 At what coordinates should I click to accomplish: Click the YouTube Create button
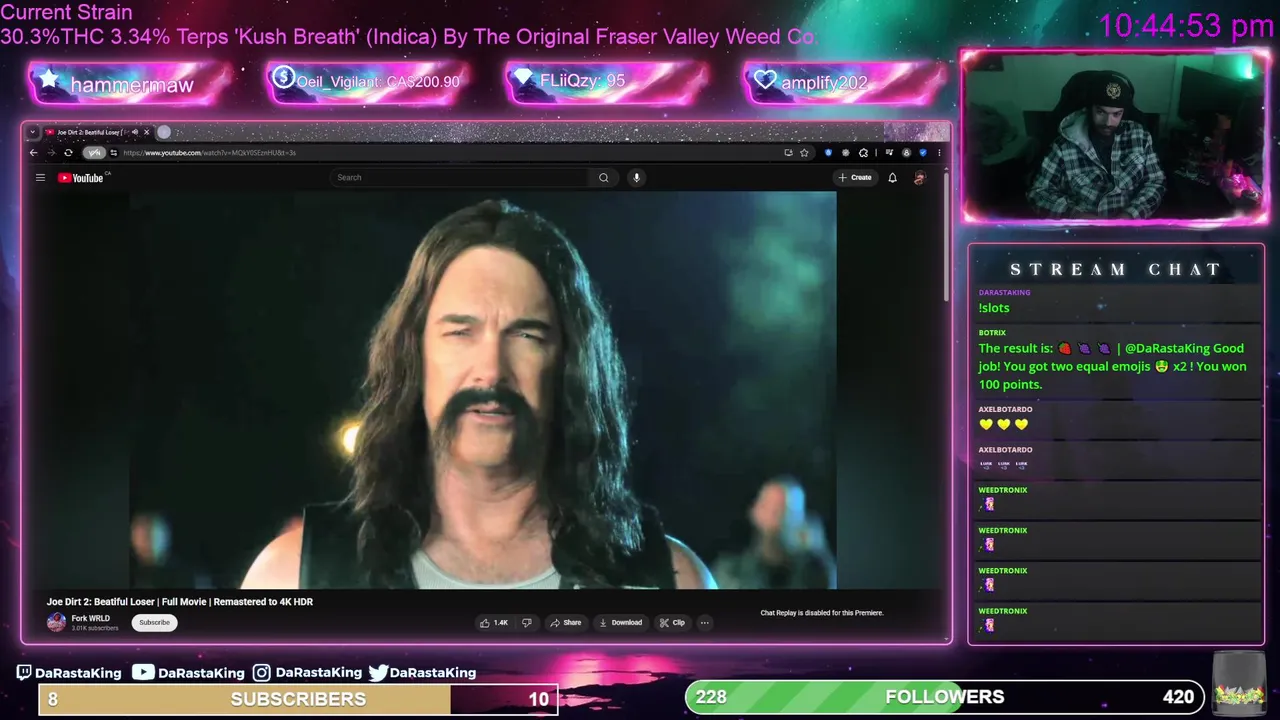855,178
